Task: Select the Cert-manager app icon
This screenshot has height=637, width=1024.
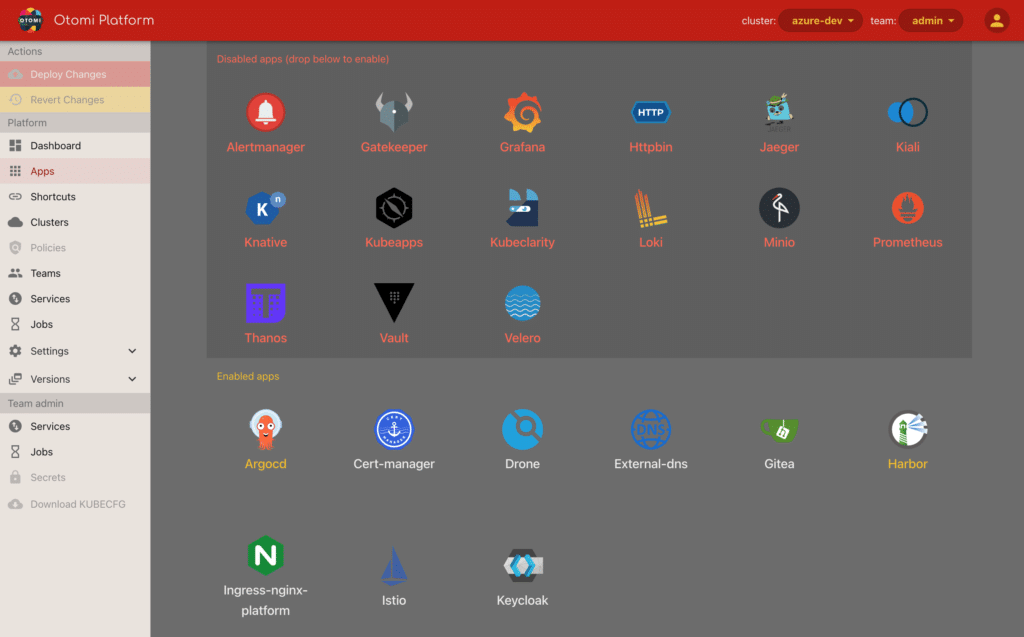Action: pyautogui.click(x=394, y=429)
